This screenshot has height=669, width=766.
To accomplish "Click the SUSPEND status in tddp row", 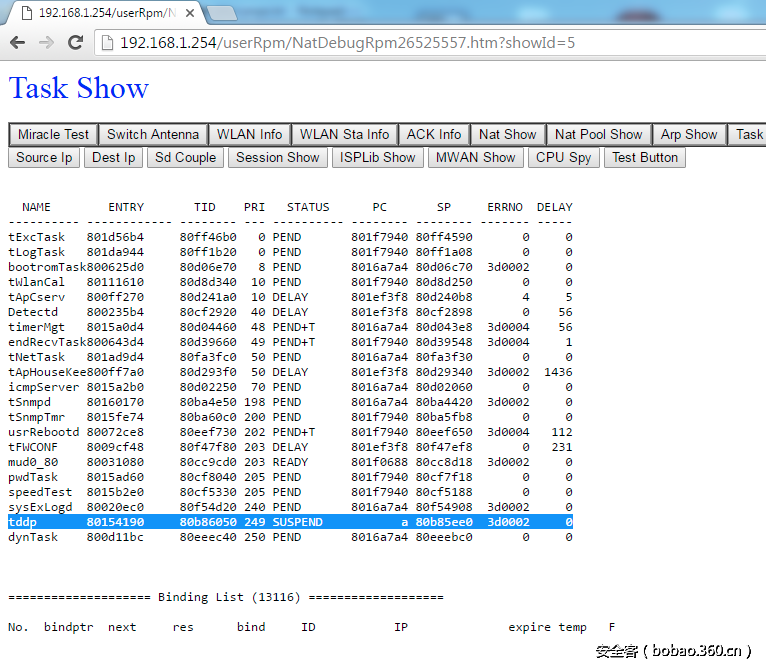I will pyautogui.click(x=298, y=522).
